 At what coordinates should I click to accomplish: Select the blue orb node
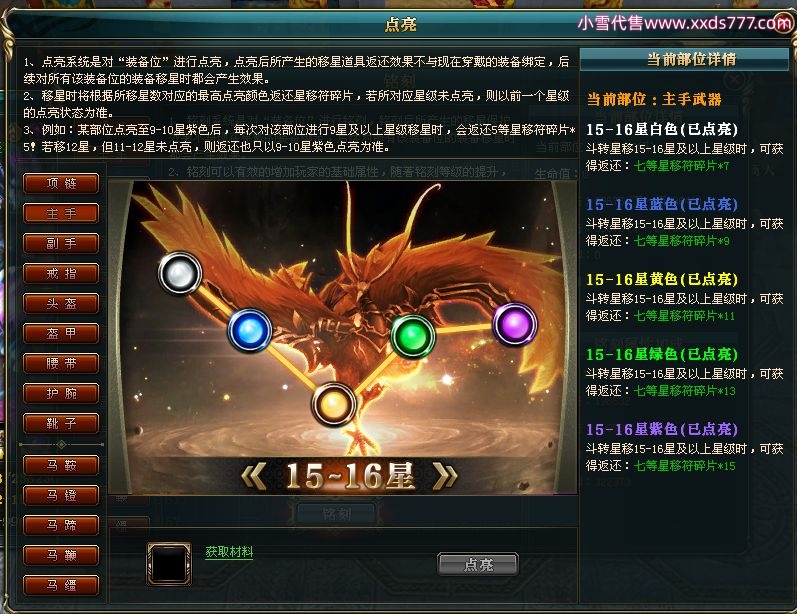pyautogui.click(x=249, y=330)
